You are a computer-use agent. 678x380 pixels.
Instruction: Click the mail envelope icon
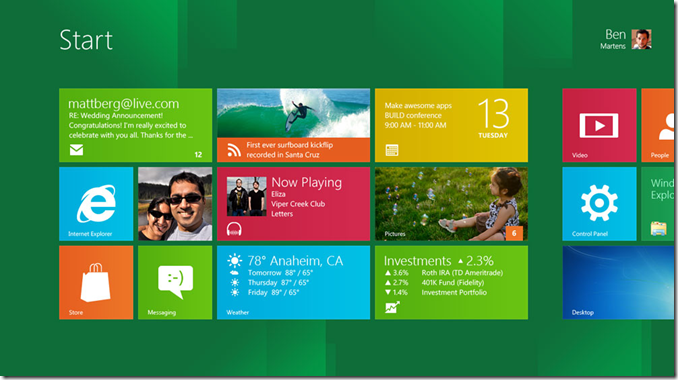click(77, 150)
